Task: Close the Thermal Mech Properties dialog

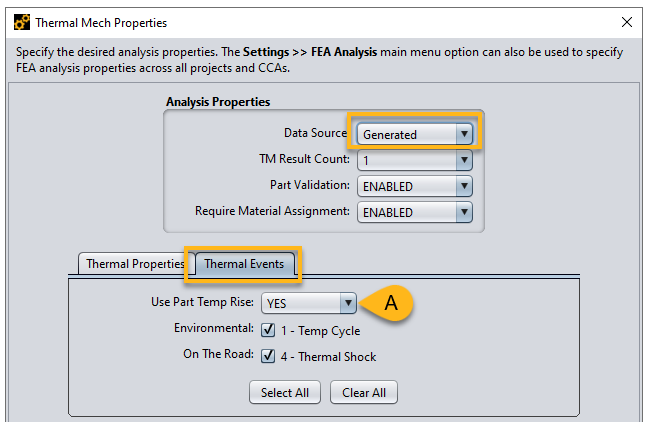Action: (627, 22)
